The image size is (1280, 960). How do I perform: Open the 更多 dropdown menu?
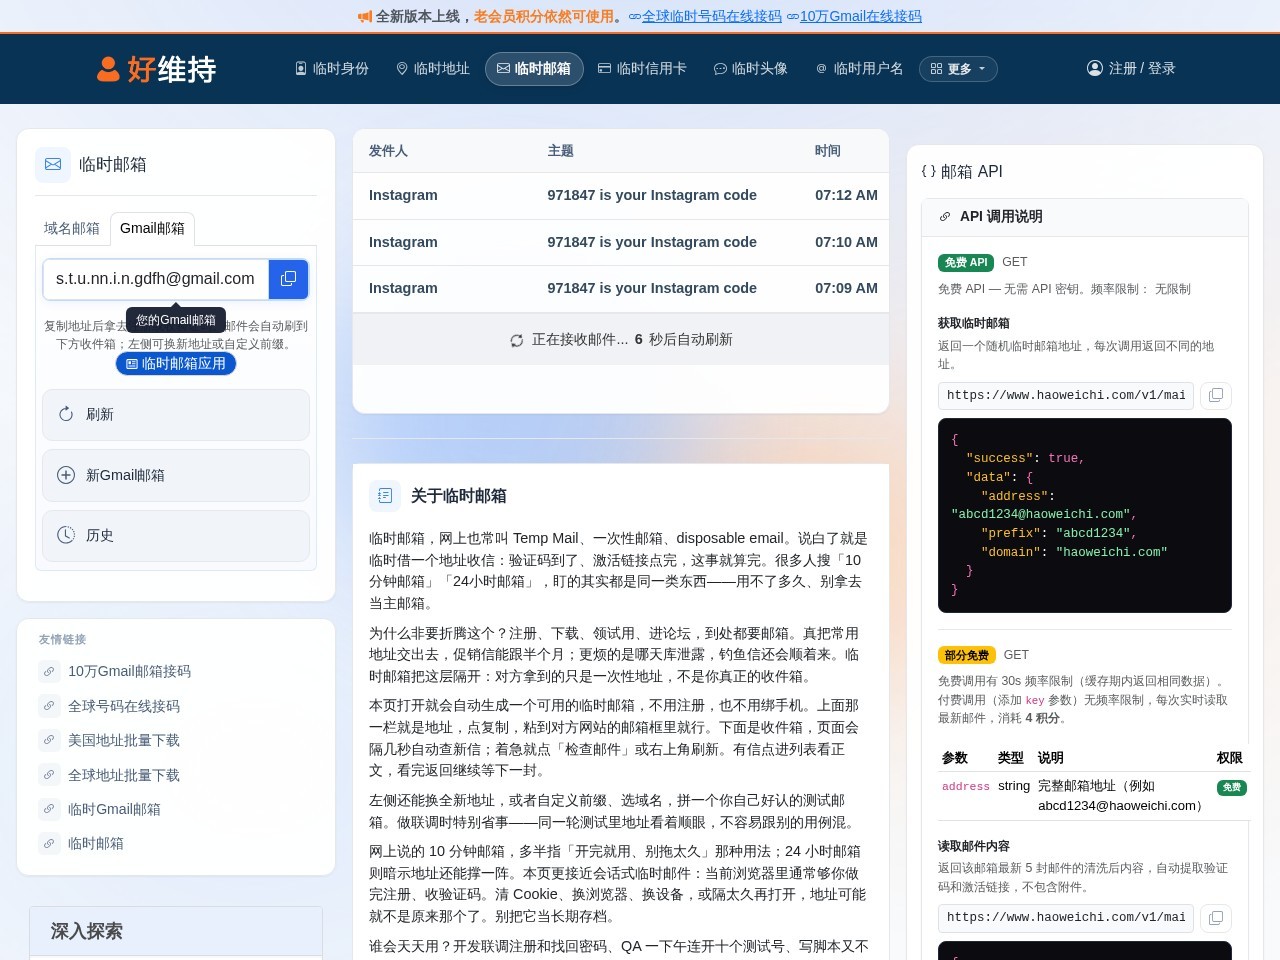pyautogui.click(x=958, y=69)
